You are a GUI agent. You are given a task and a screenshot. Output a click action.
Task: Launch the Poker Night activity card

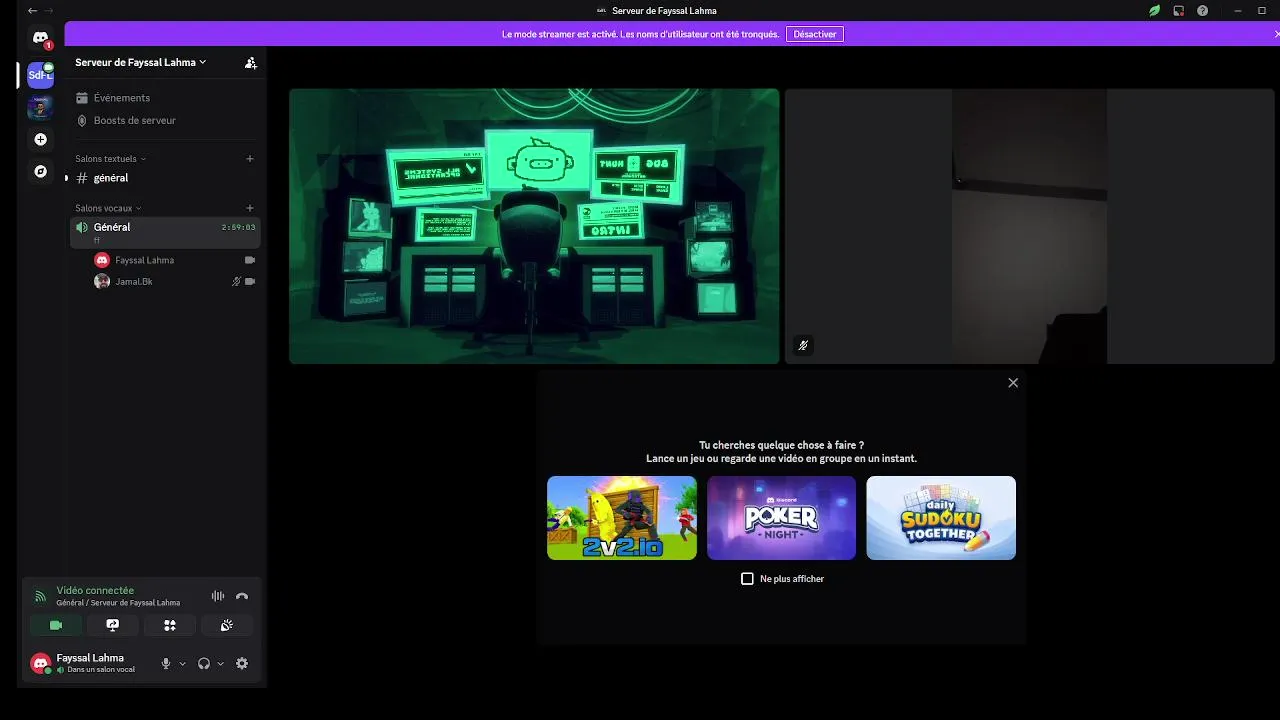[782, 518]
